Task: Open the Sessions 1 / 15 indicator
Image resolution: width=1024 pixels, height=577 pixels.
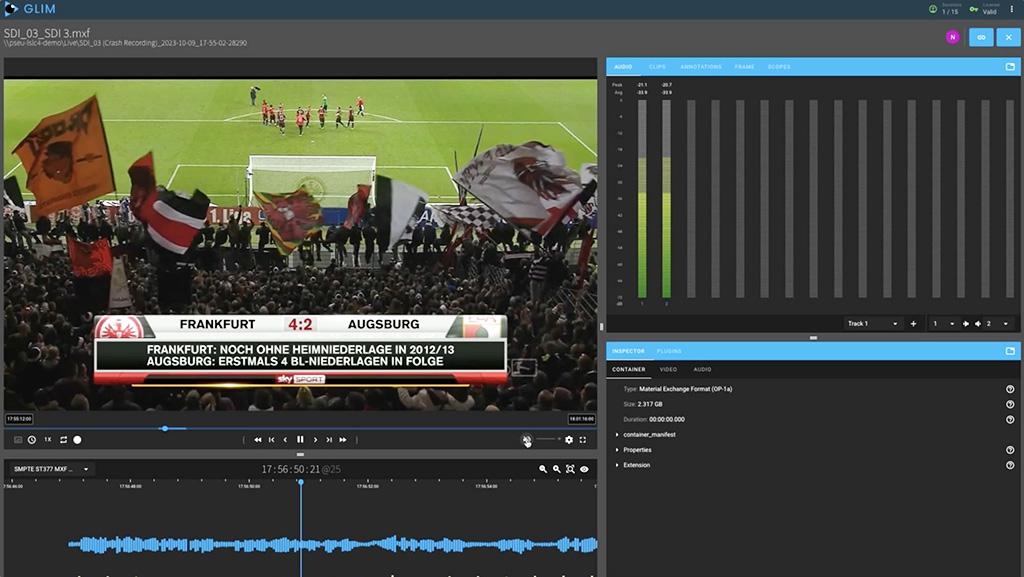Action: click(x=944, y=8)
